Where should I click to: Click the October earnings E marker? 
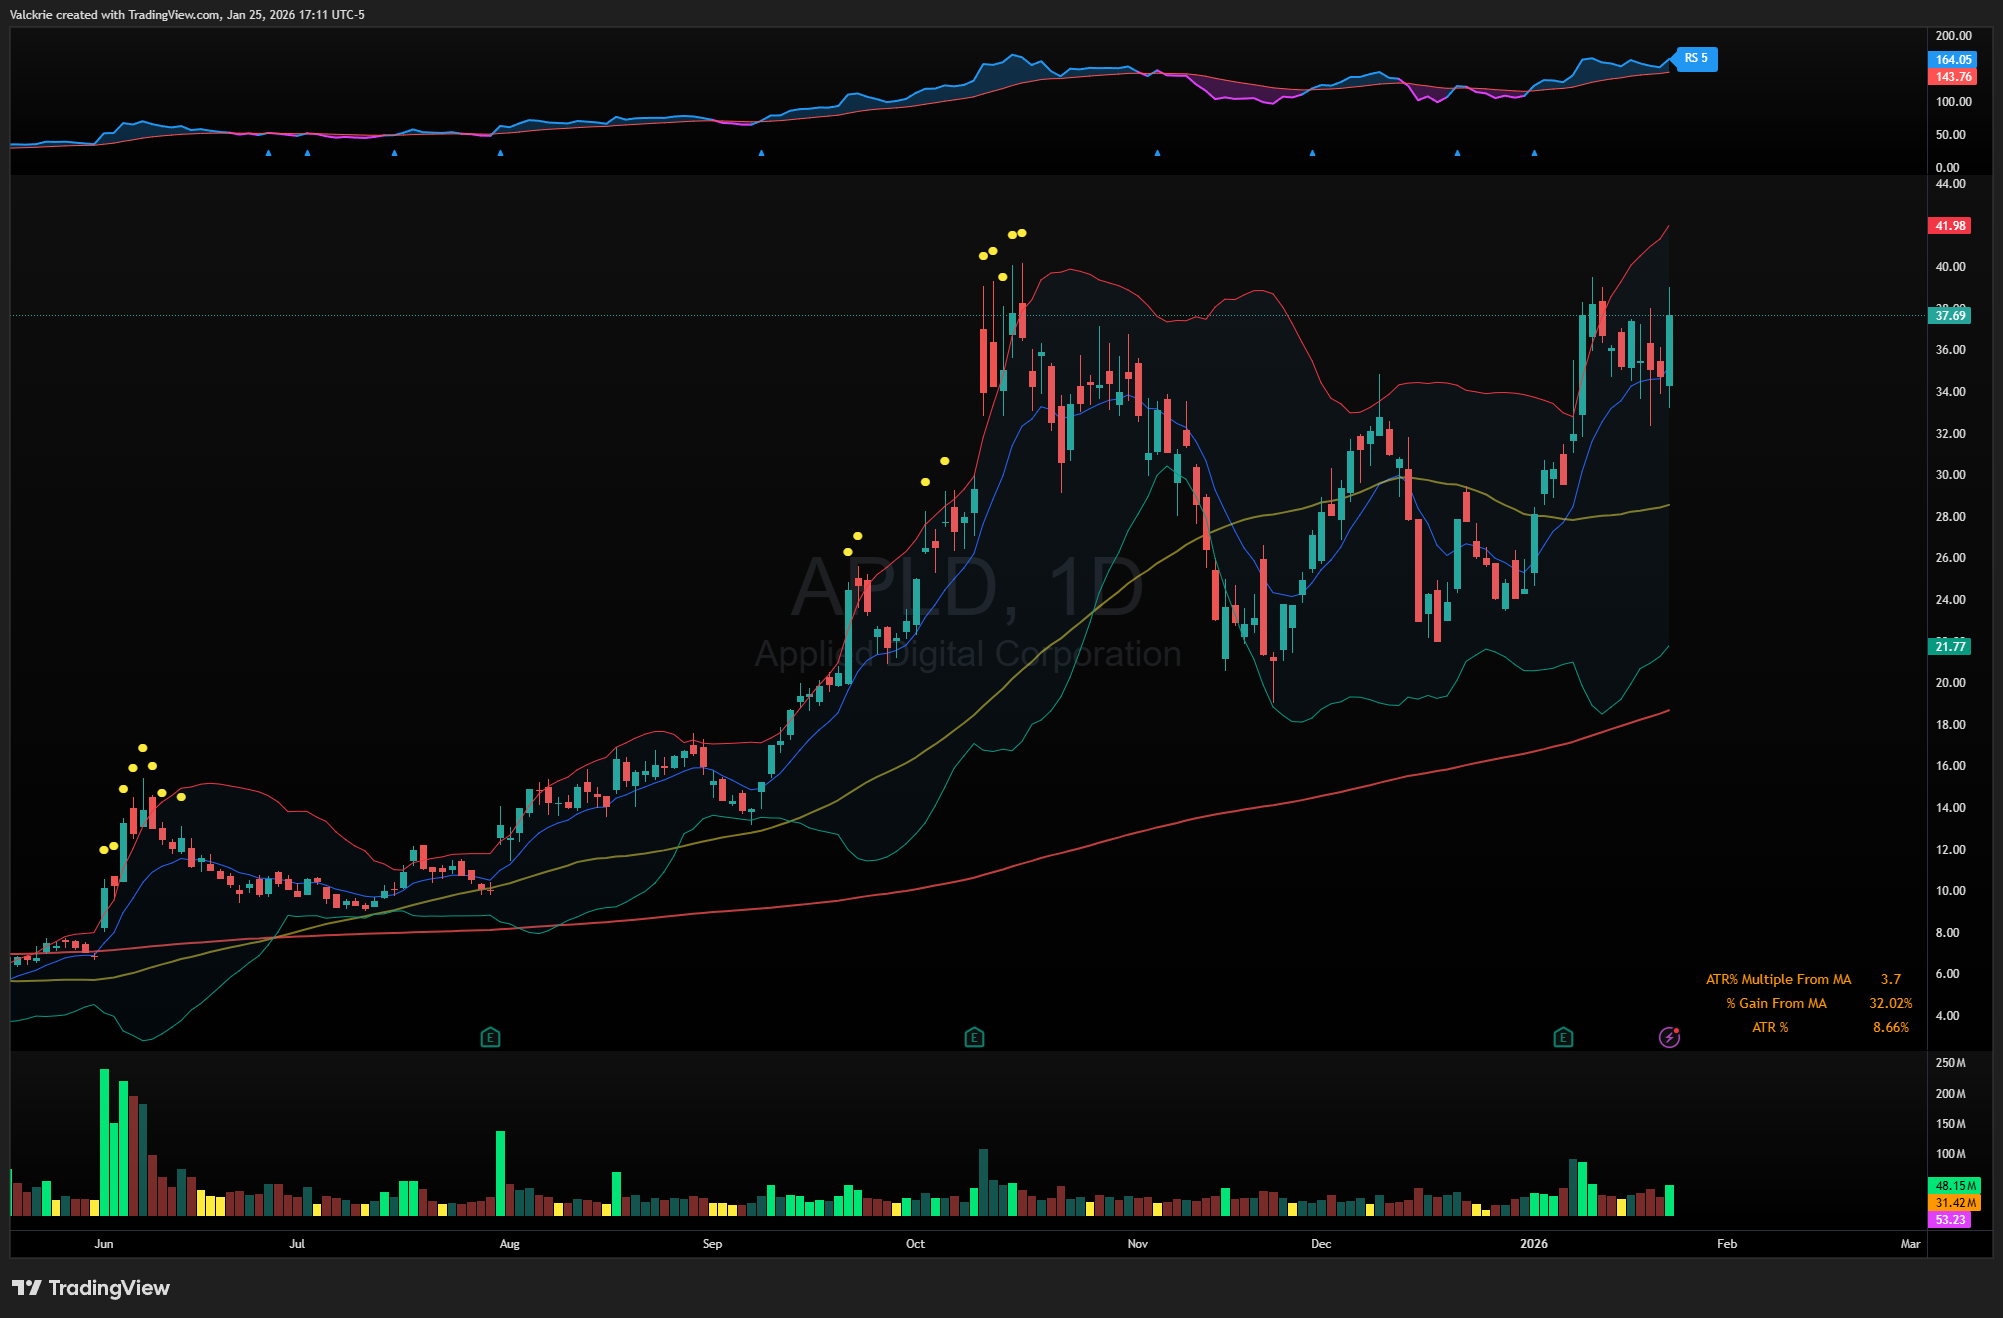[x=974, y=1037]
